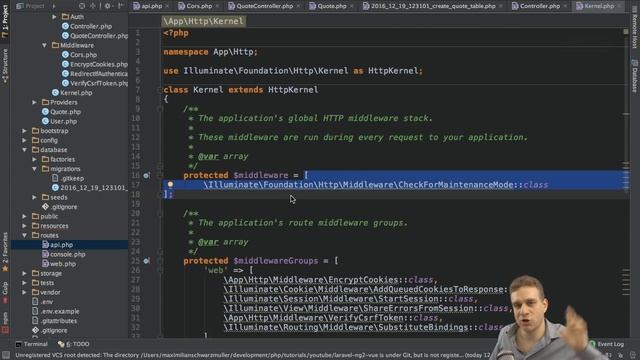
Task: Open the .env.example file
Action: tap(56, 311)
